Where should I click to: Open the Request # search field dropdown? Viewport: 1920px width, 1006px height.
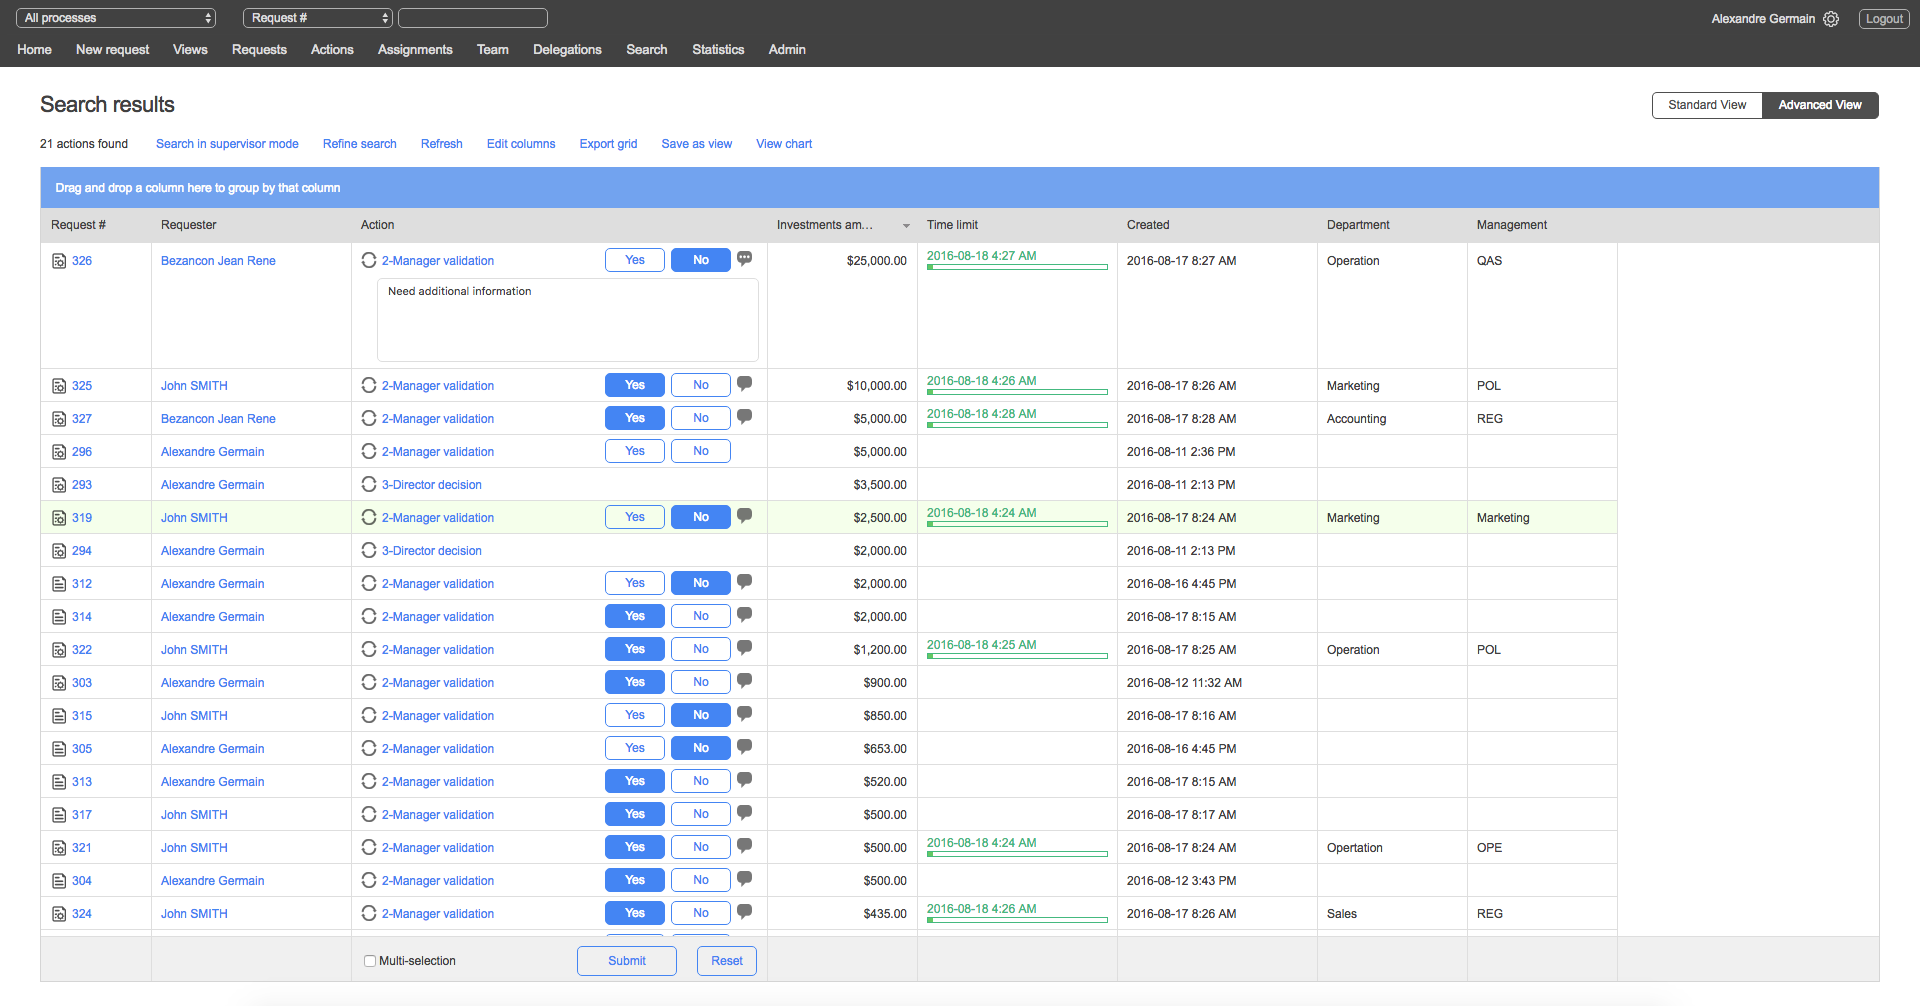[x=317, y=17]
